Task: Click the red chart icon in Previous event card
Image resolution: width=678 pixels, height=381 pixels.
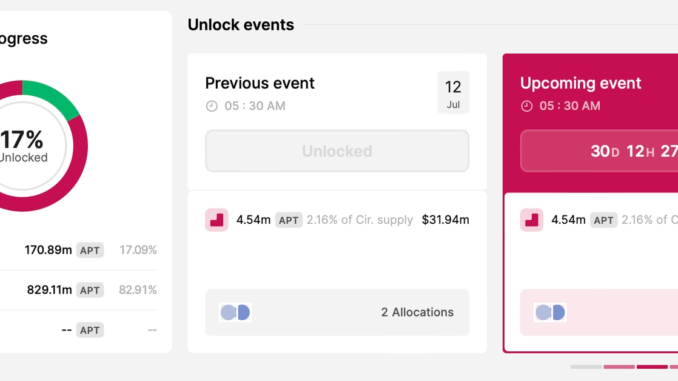Action: (x=217, y=220)
